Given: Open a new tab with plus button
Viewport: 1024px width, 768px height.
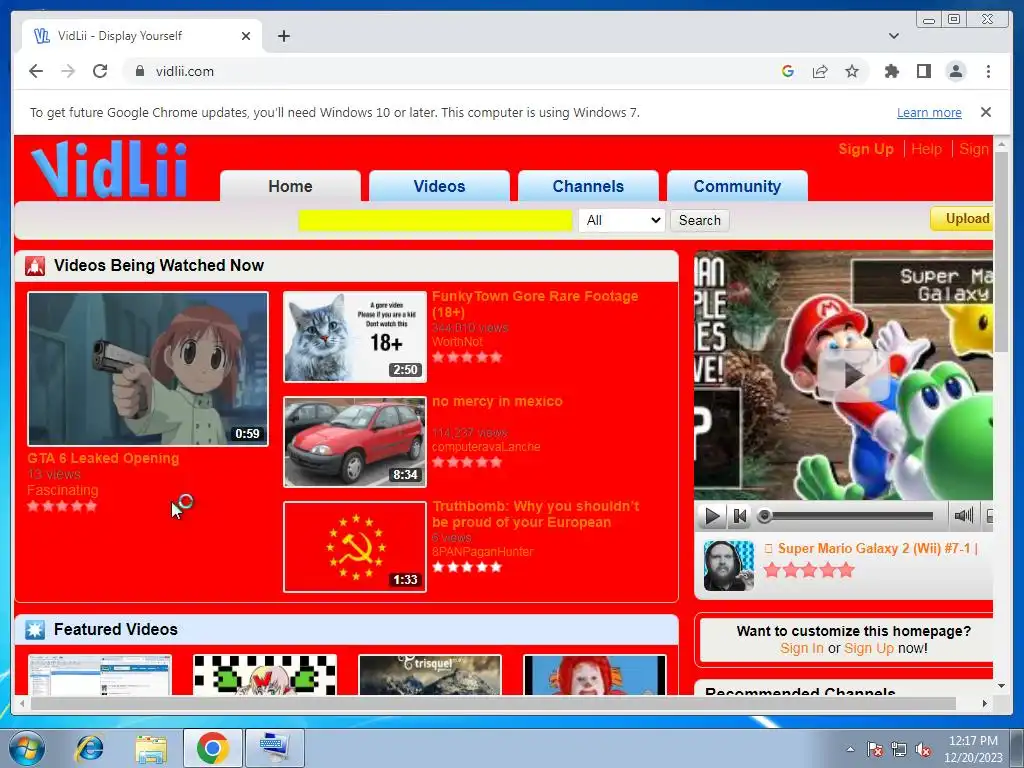Looking at the screenshot, I should tap(283, 36).
